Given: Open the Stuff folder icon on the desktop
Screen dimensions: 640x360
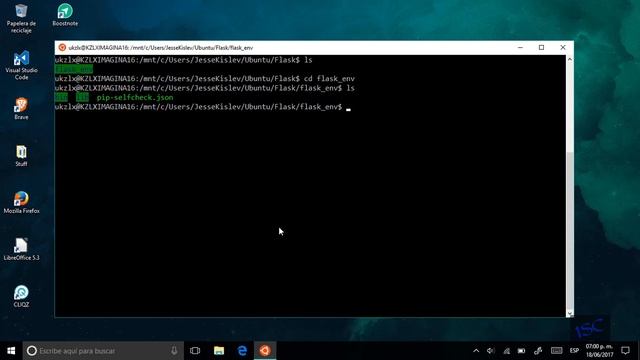Looking at the screenshot, I should pos(21,156).
